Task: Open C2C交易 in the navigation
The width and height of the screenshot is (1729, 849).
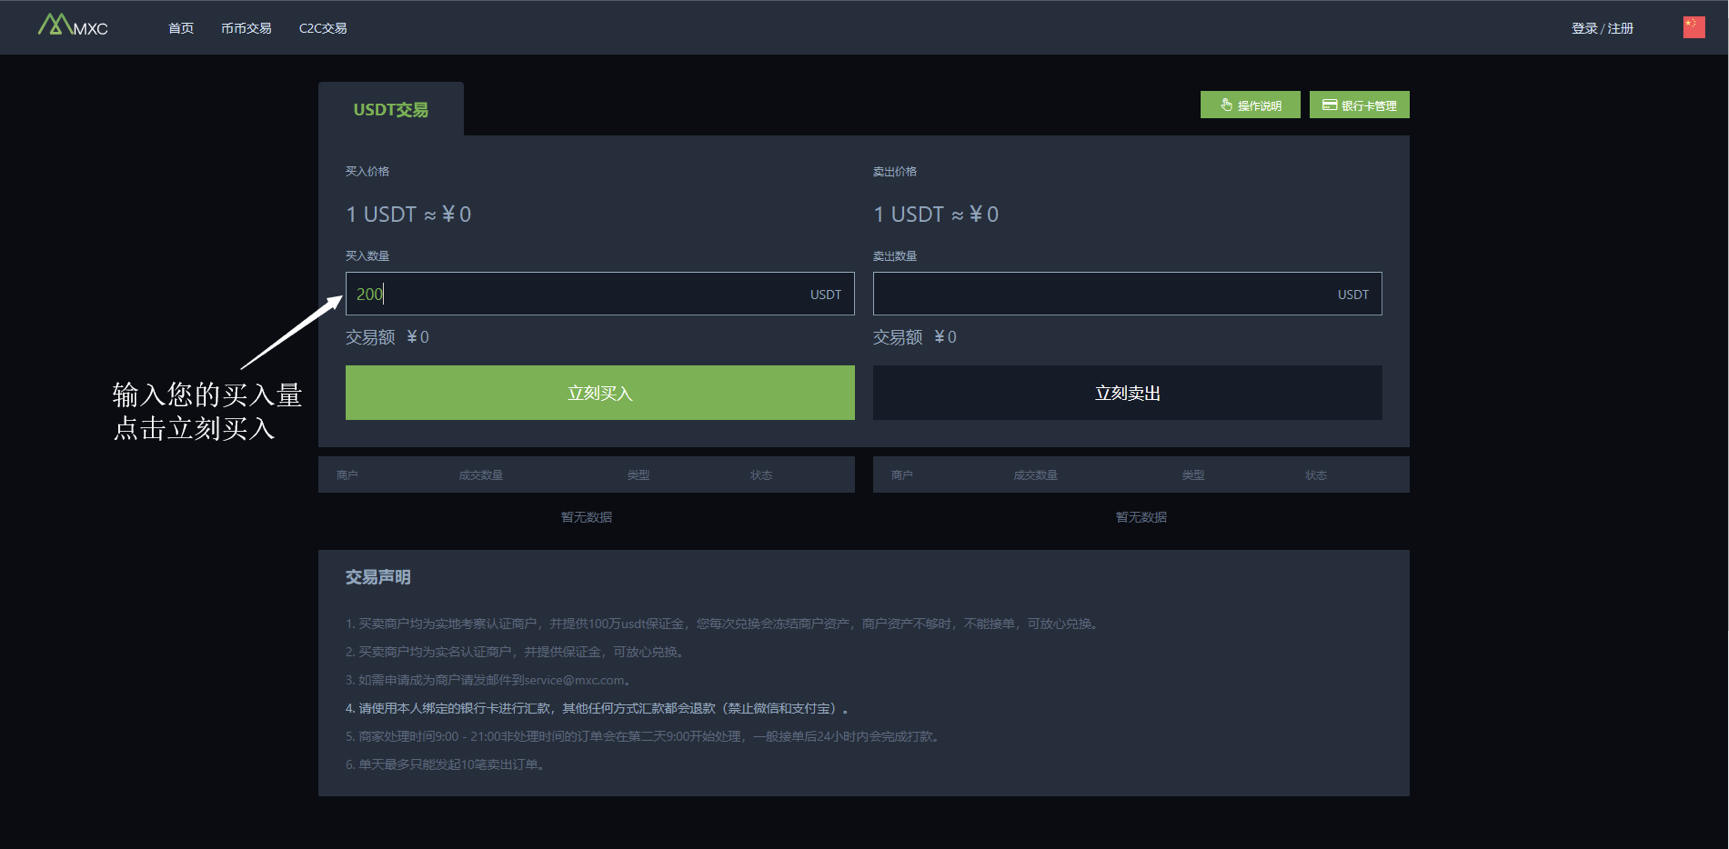Action: (323, 28)
